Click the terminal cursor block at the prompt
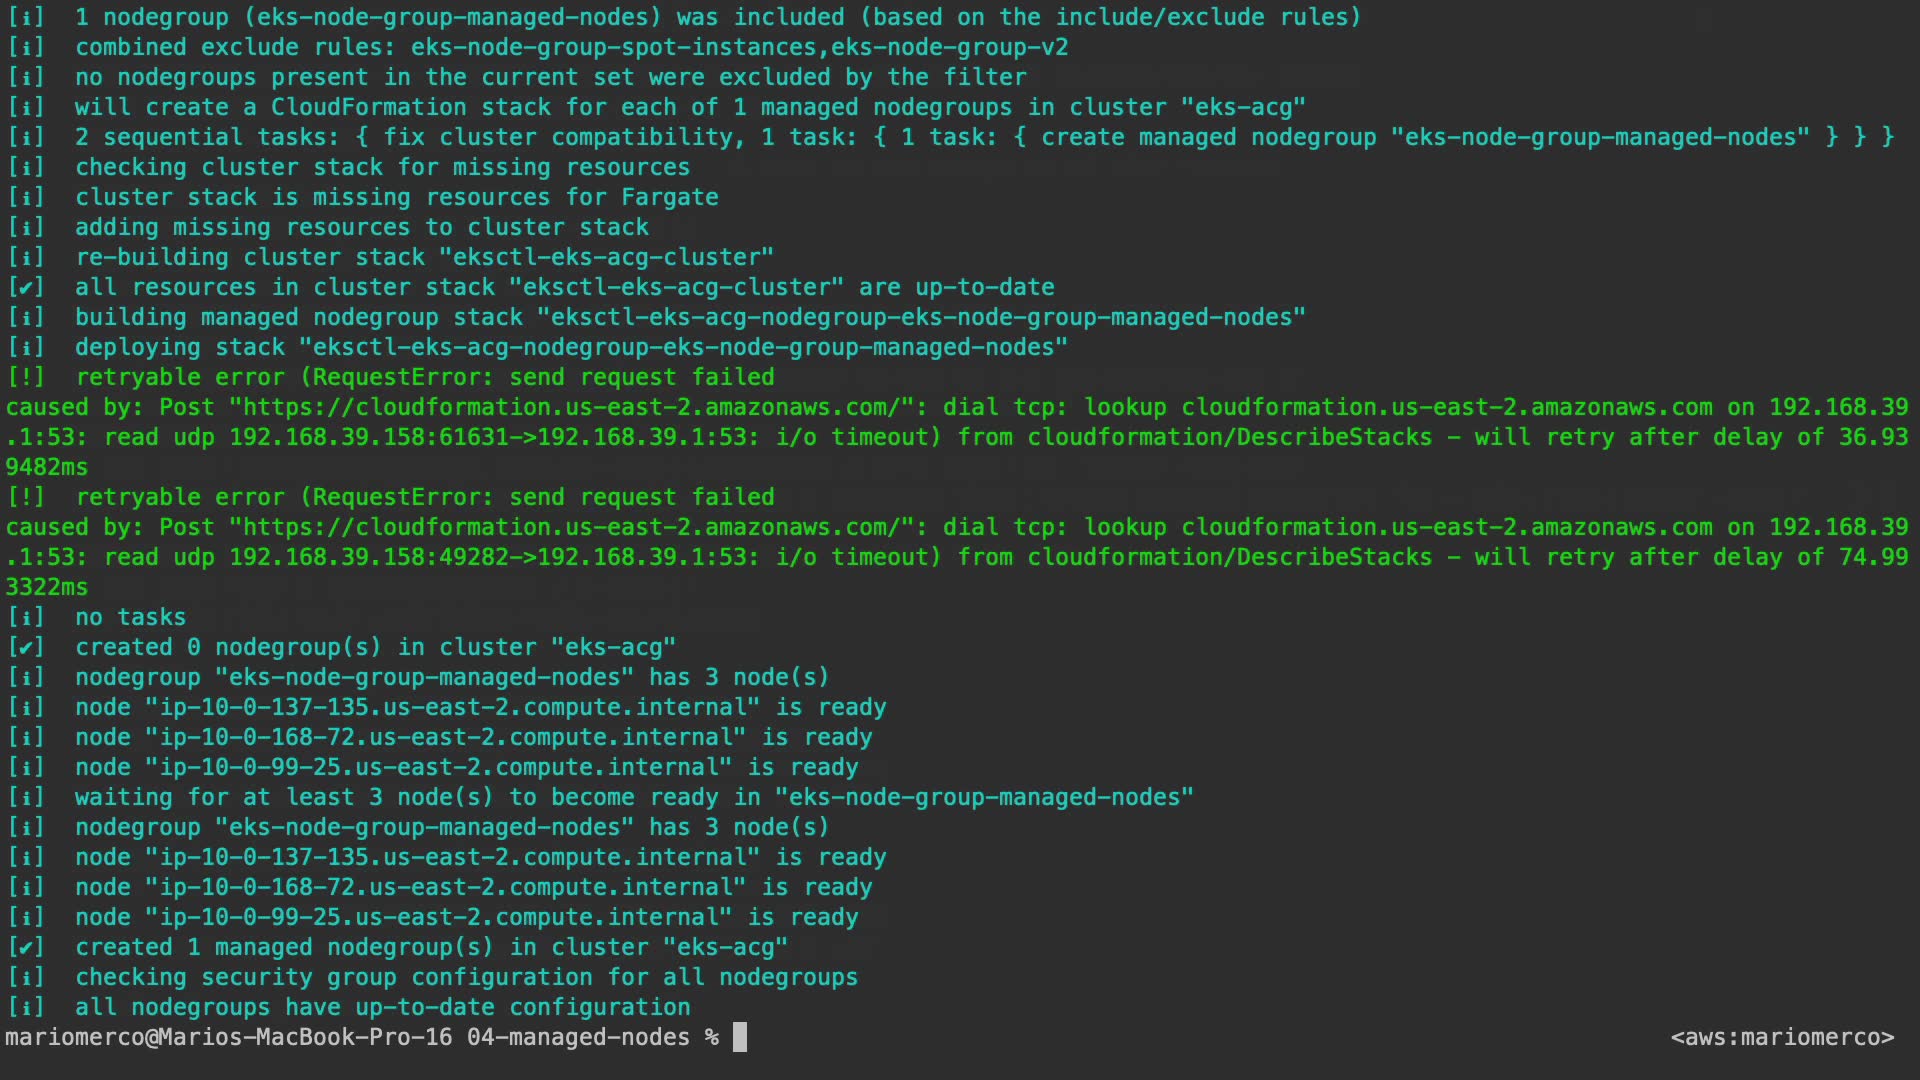Image resolution: width=1920 pixels, height=1080 pixels. point(740,1037)
